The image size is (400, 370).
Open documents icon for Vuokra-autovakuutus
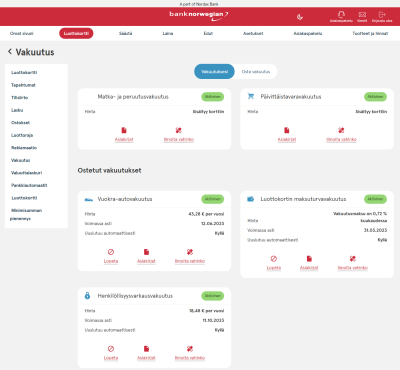pos(146,252)
